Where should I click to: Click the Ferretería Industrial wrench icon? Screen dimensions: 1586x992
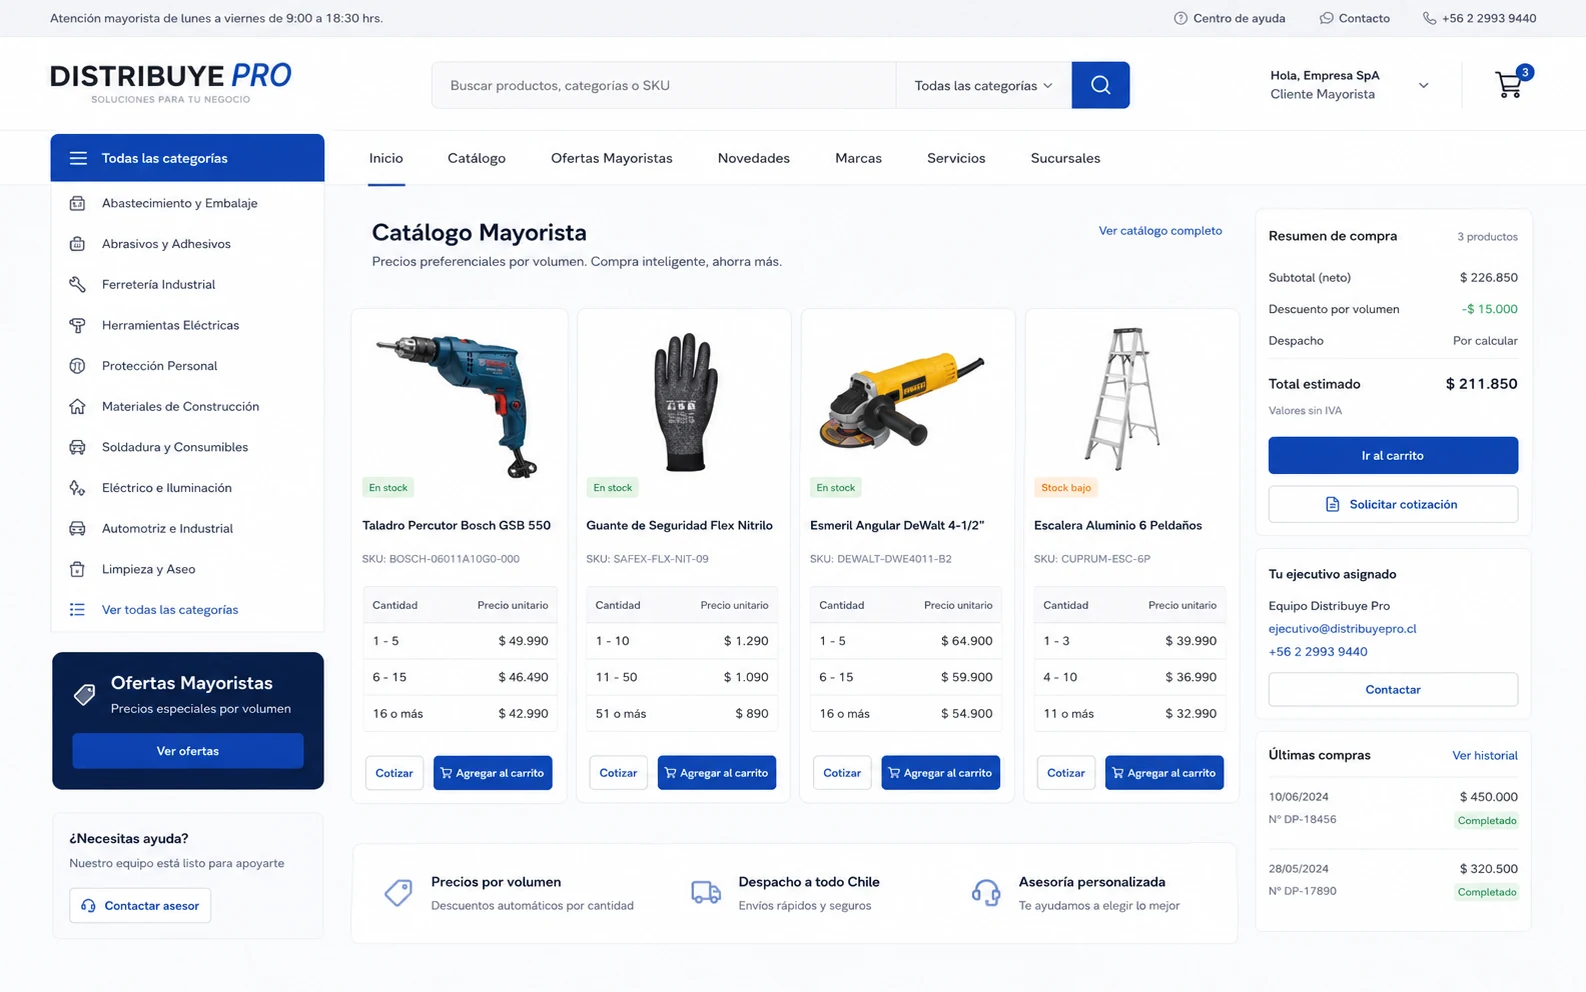tap(77, 284)
